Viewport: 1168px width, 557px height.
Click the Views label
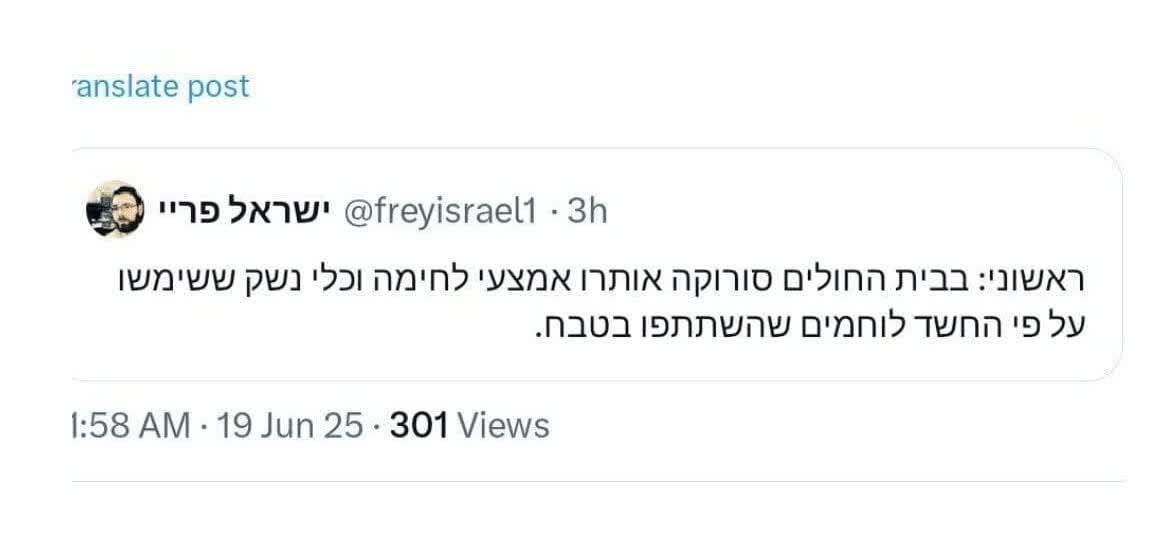coord(504,426)
